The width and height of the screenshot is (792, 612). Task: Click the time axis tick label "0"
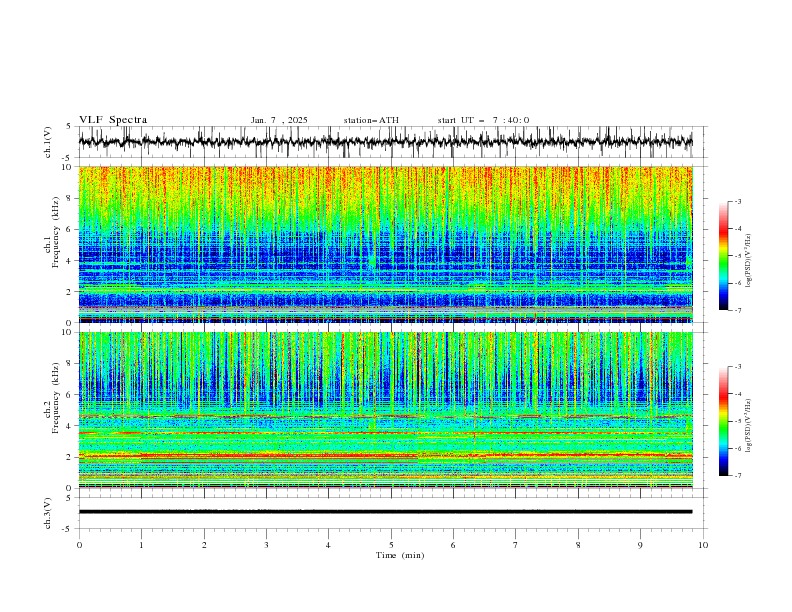(79, 545)
